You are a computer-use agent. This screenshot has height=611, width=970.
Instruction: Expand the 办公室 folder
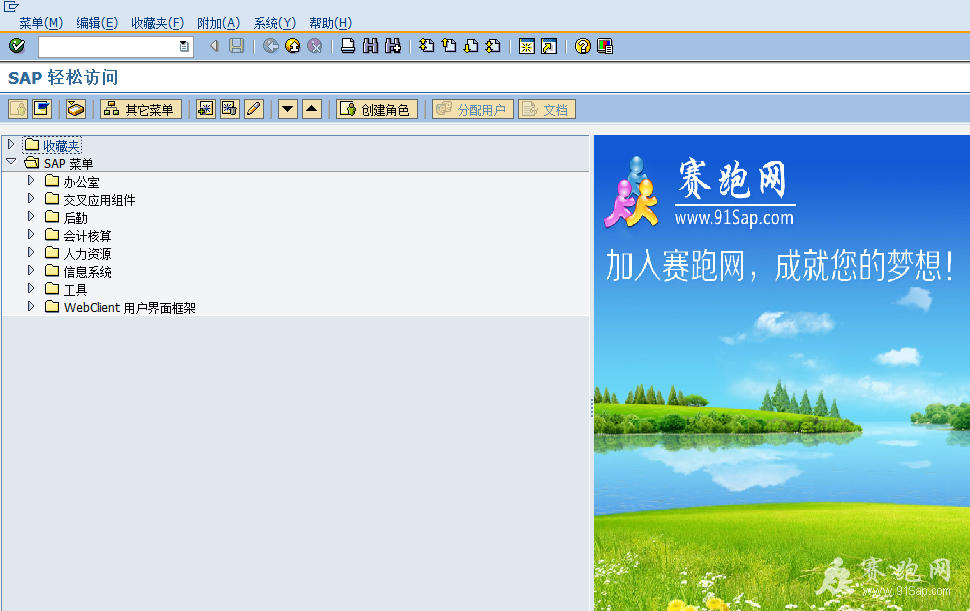pyautogui.click(x=31, y=180)
